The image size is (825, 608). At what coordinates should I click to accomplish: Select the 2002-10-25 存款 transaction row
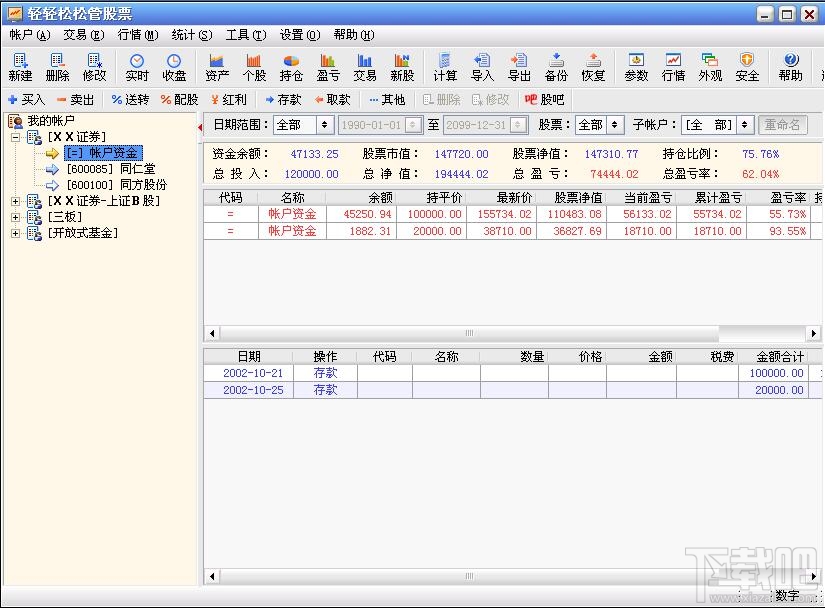pyautogui.click(x=512, y=390)
